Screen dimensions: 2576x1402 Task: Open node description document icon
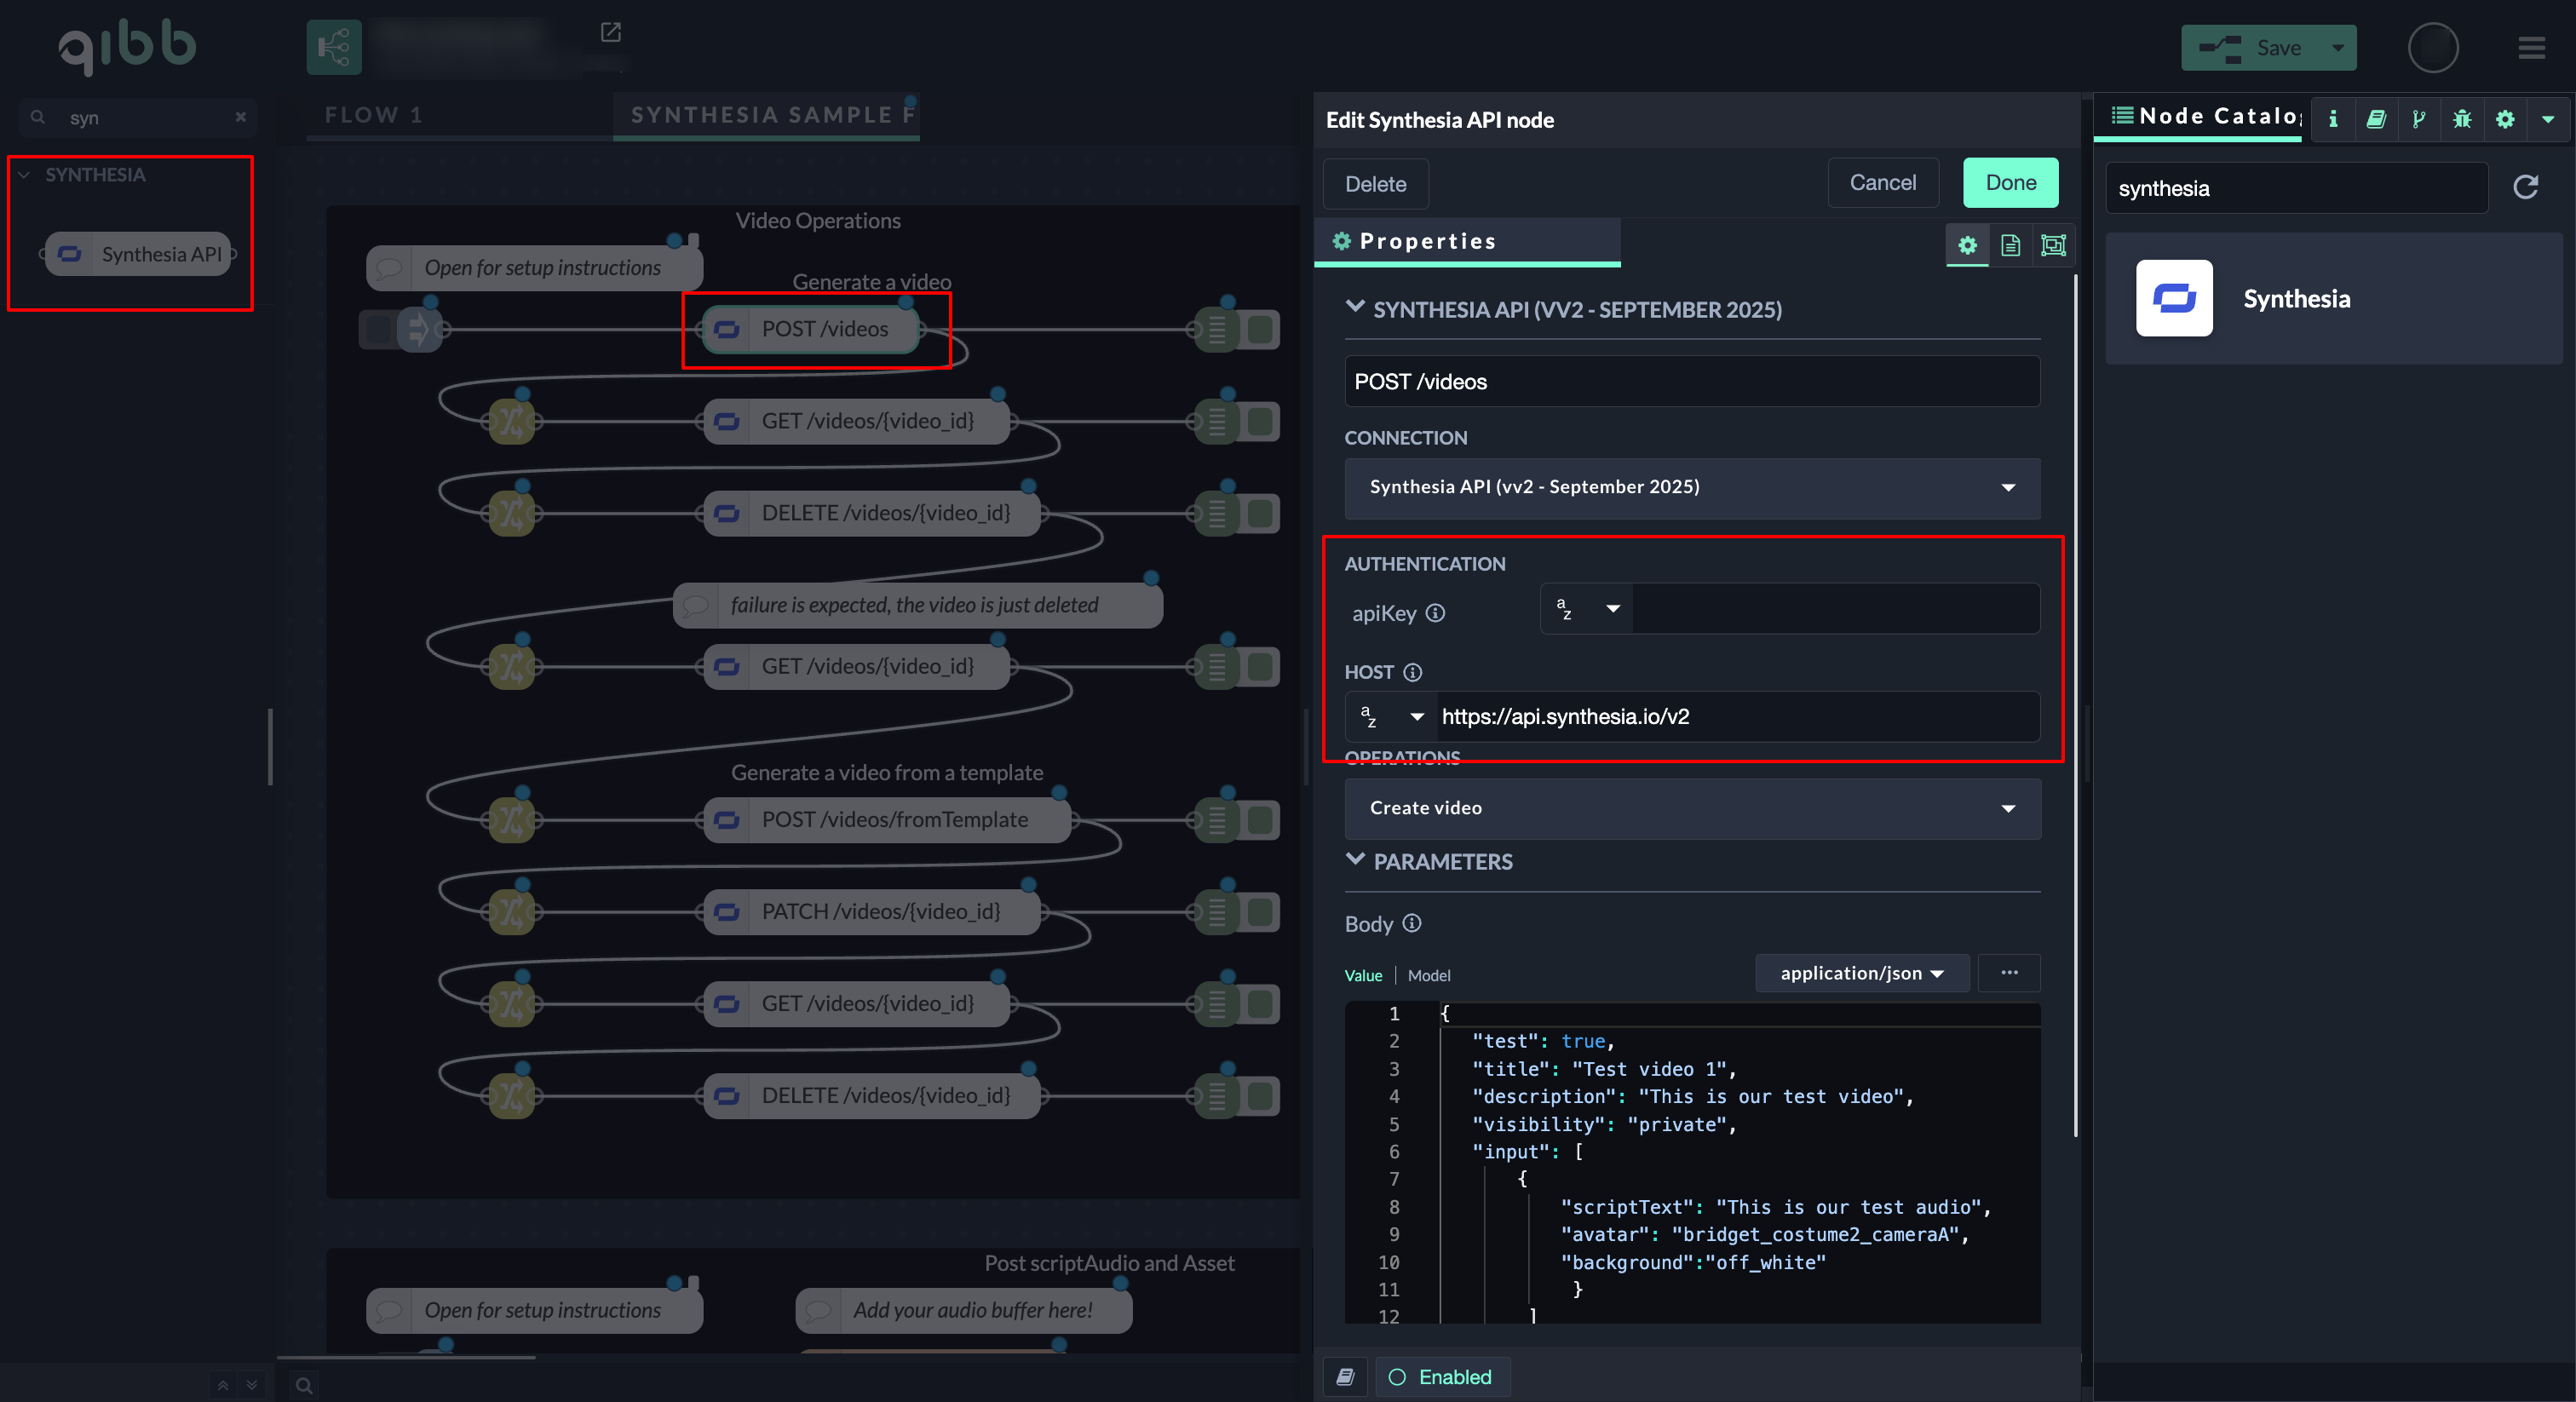pos(2010,245)
